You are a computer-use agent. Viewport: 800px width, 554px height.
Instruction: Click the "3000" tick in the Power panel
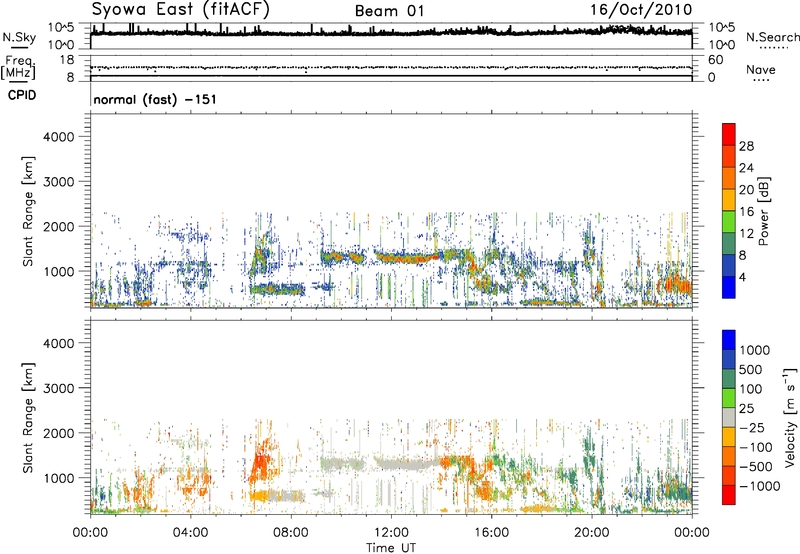59,182
